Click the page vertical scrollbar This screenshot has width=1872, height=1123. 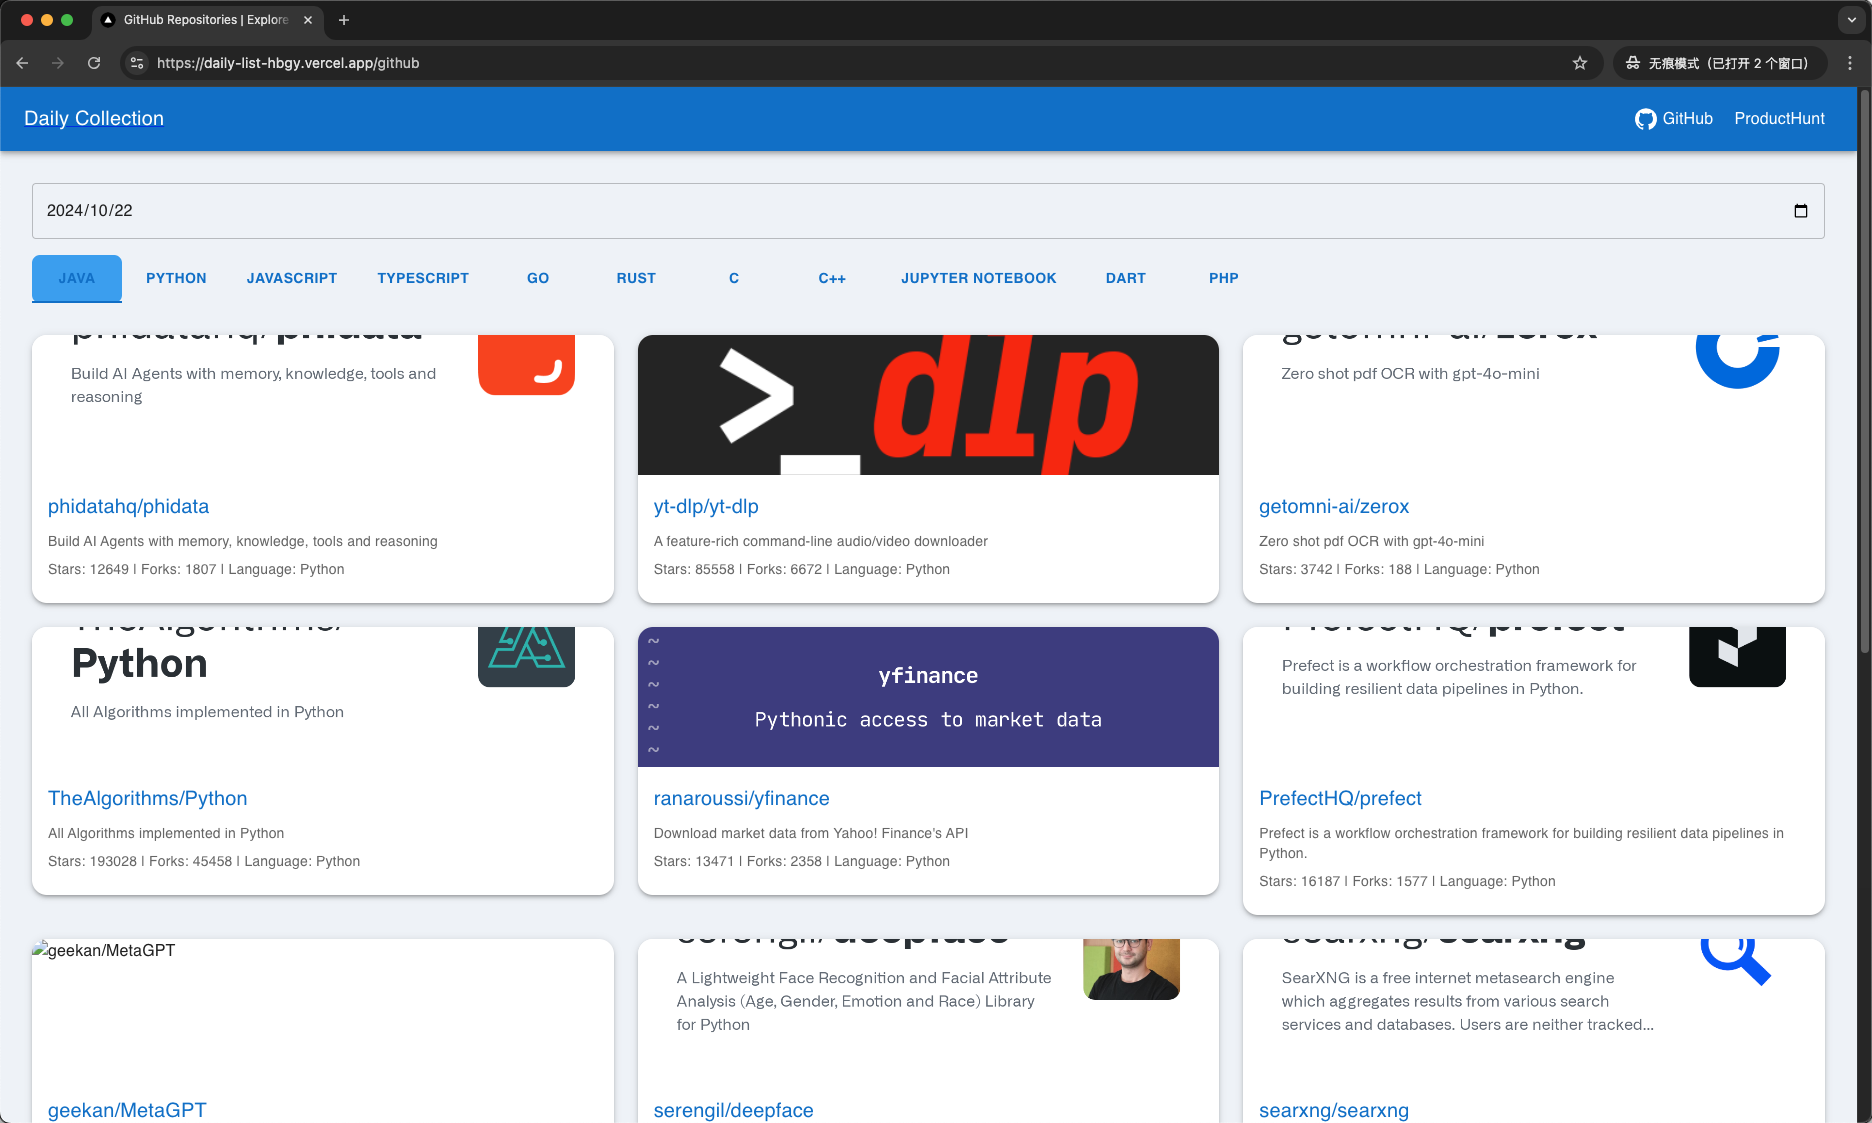[x=1864, y=370]
